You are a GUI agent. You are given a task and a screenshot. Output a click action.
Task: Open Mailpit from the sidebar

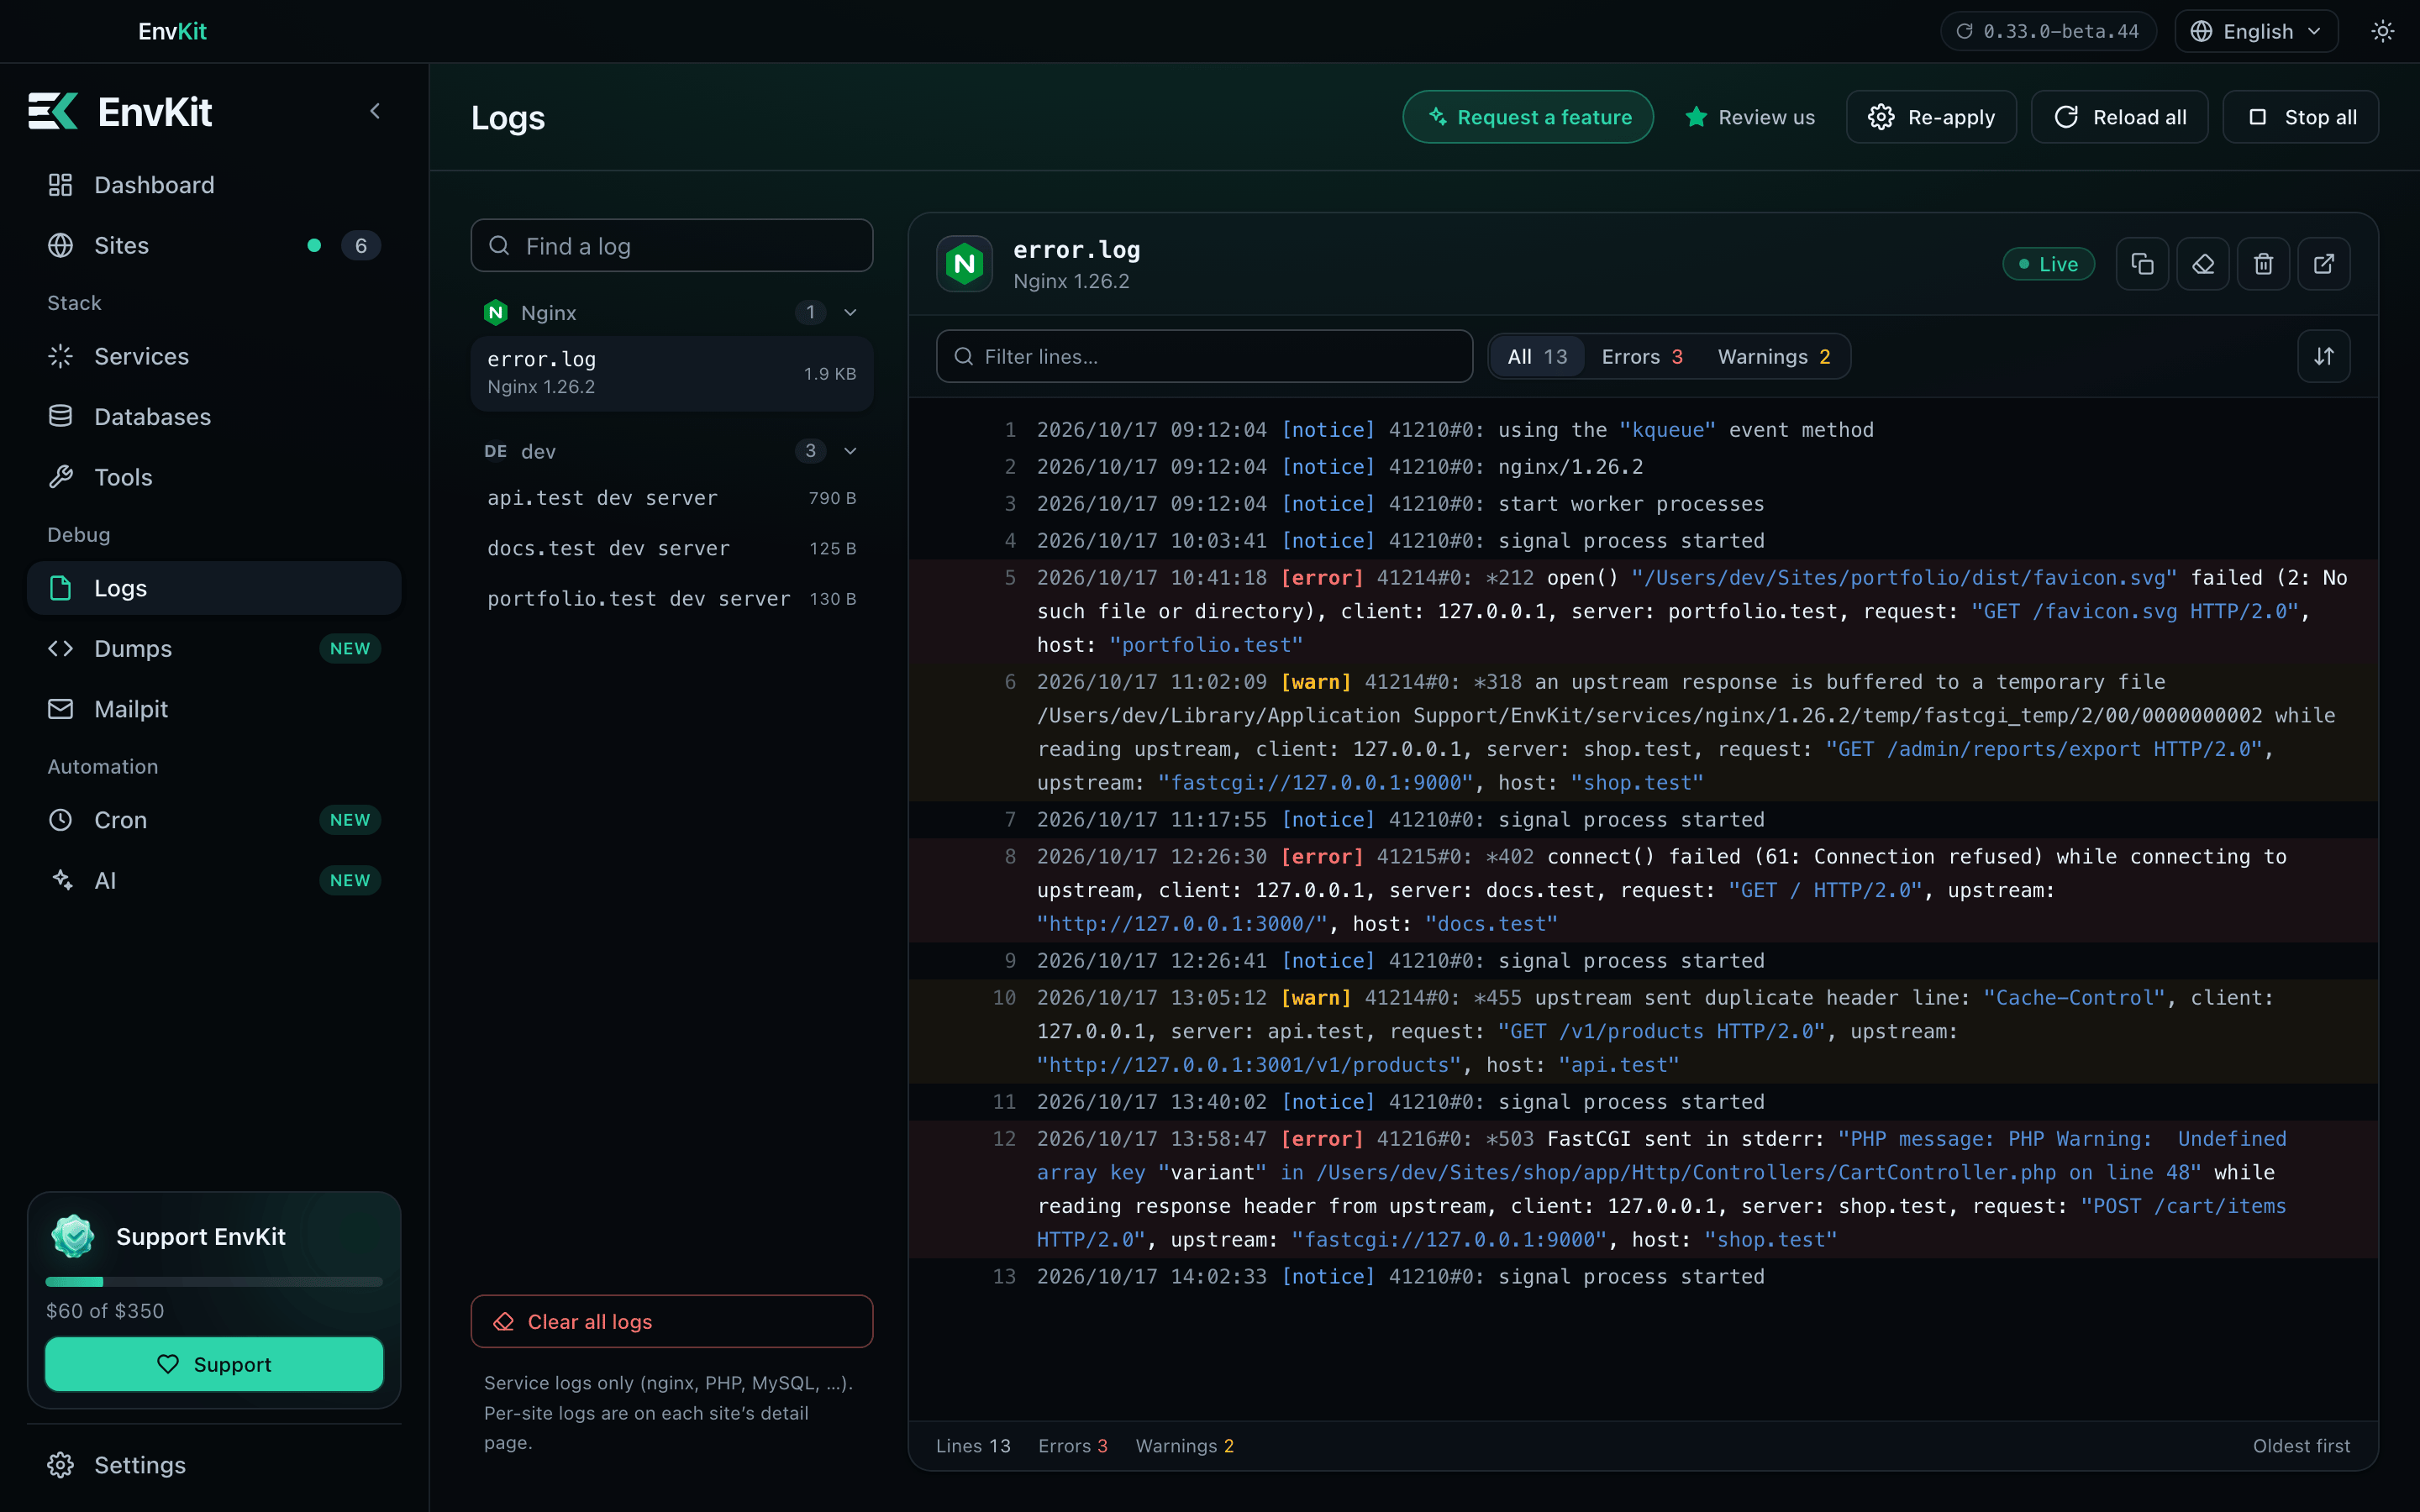coord(214,709)
